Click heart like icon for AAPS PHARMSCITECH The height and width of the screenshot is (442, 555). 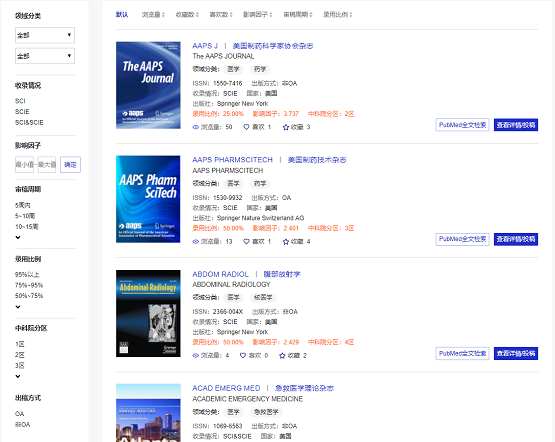click(x=246, y=241)
